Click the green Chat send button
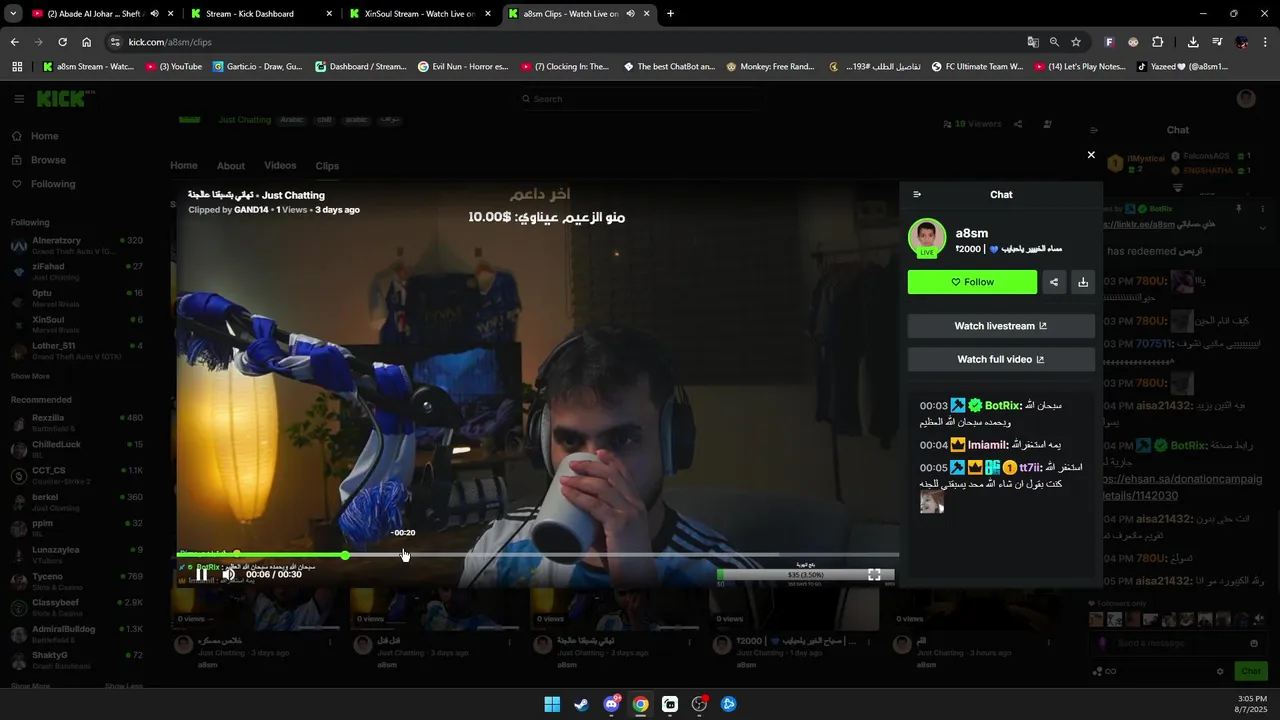The width and height of the screenshot is (1280, 720). point(1251,671)
